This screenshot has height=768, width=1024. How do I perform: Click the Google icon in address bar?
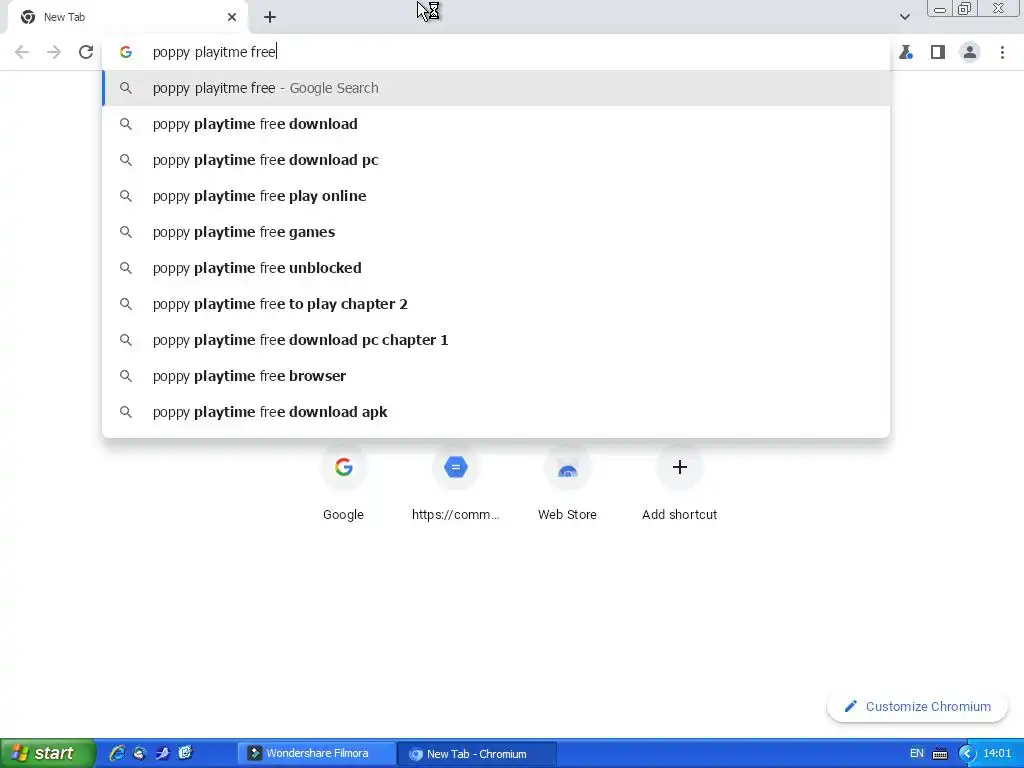[126, 52]
